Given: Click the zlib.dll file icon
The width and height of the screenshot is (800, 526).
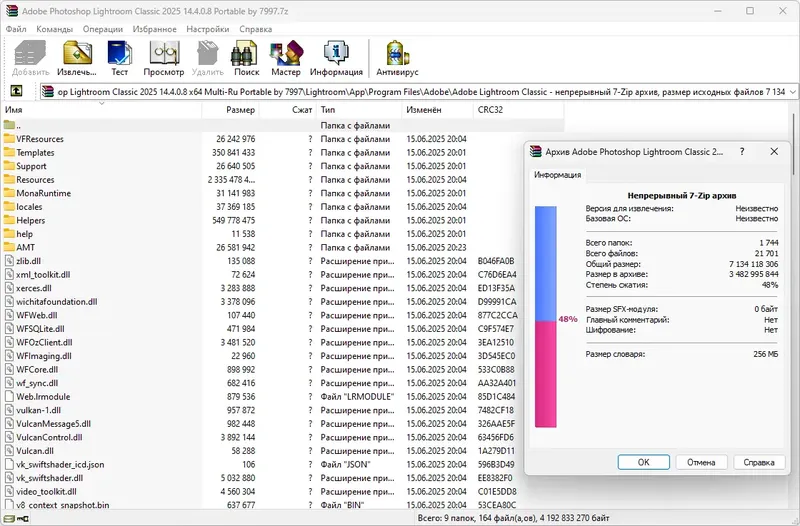Looking at the screenshot, I should [x=9, y=261].
